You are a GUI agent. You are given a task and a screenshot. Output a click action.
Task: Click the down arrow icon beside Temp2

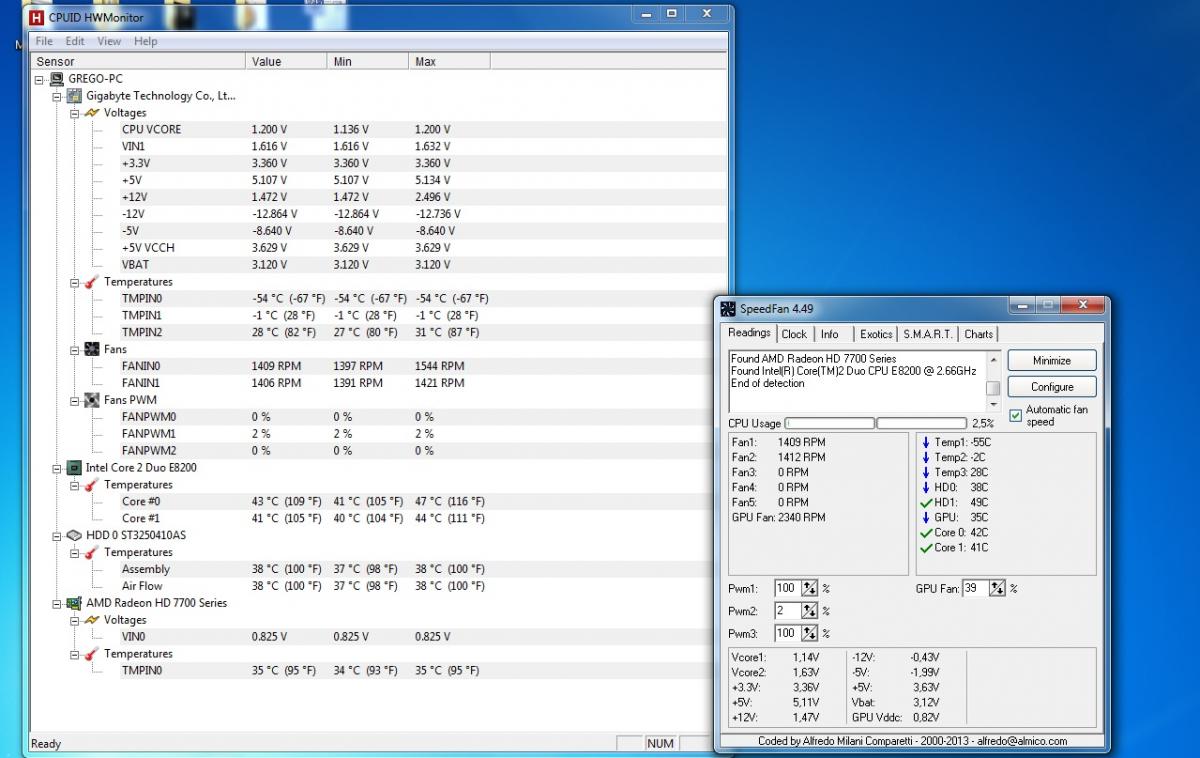click(x=926, y=457)
